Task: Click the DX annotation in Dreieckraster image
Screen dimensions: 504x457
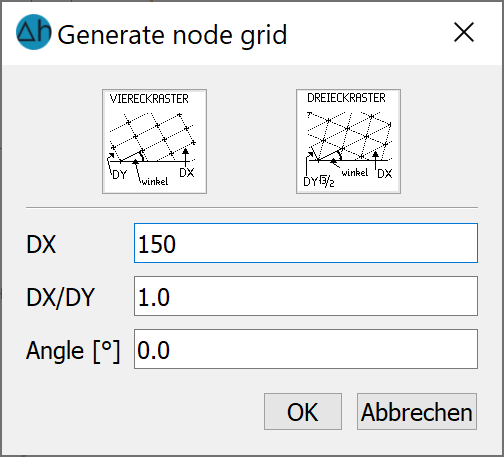Action: pyautogui.click(x=385, y=174)
